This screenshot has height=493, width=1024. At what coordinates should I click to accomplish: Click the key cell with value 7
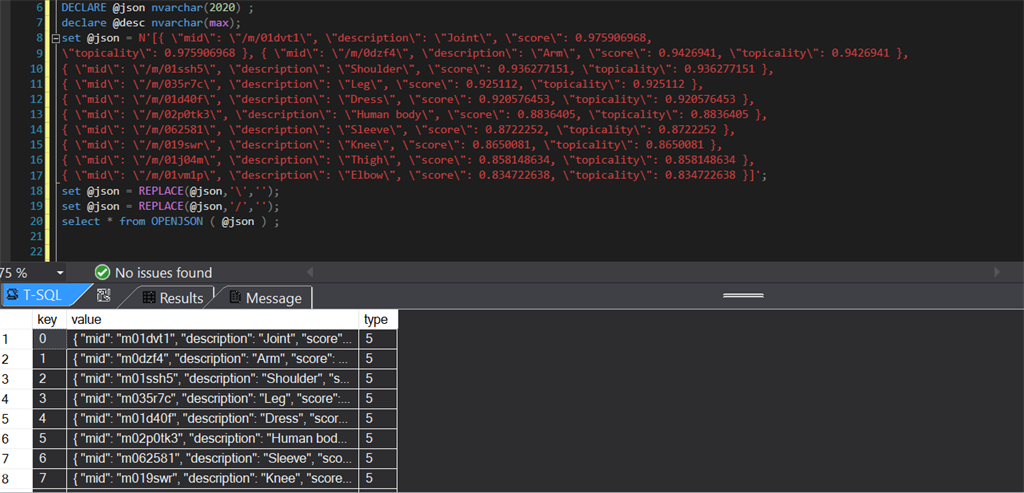pos(50,478)
